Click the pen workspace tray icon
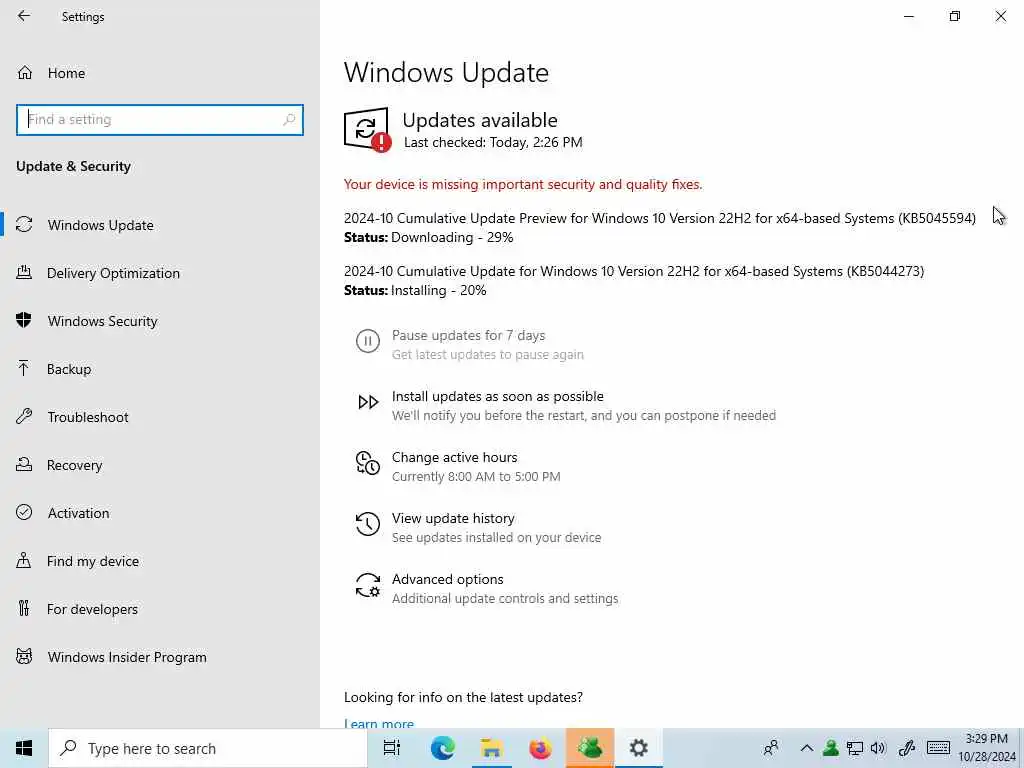 click(906, 748)
